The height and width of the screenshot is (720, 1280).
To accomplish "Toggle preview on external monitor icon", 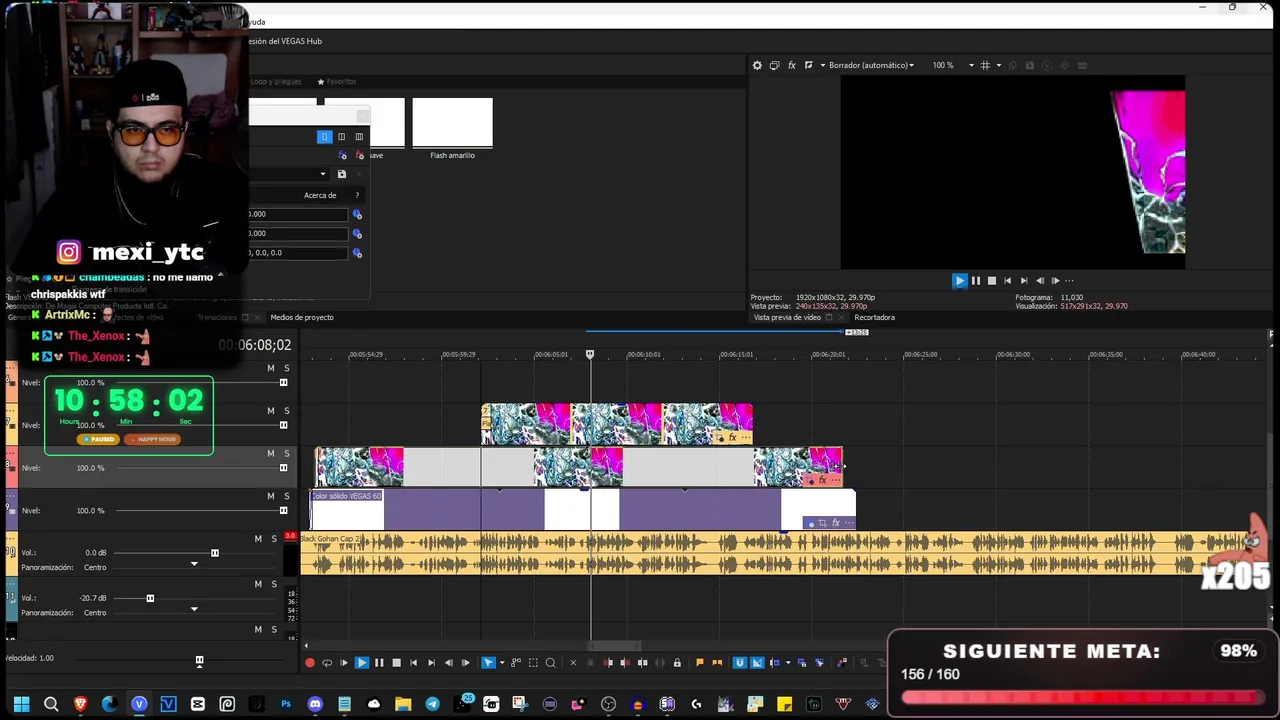I will 774,65.
